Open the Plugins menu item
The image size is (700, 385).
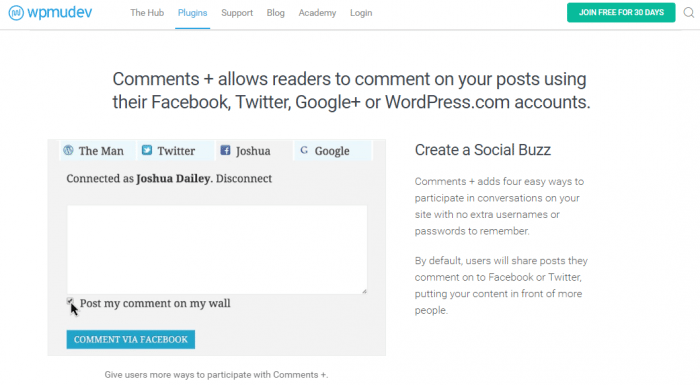[x=192, y=13]
